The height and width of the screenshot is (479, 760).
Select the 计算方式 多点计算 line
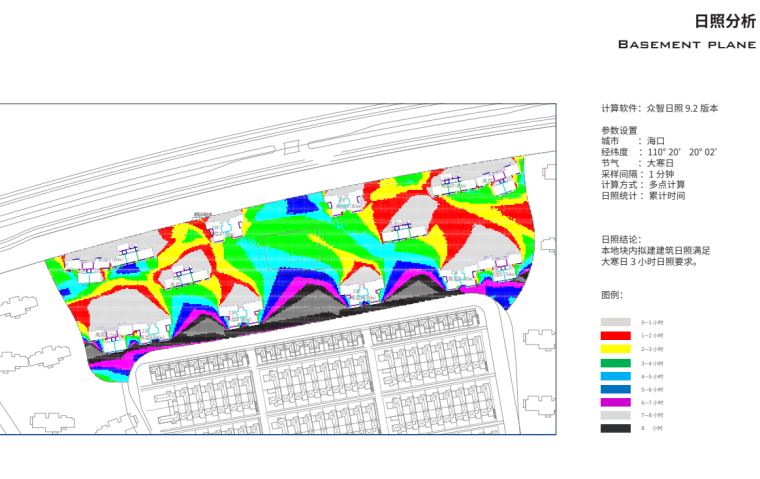tap(643, 185)
